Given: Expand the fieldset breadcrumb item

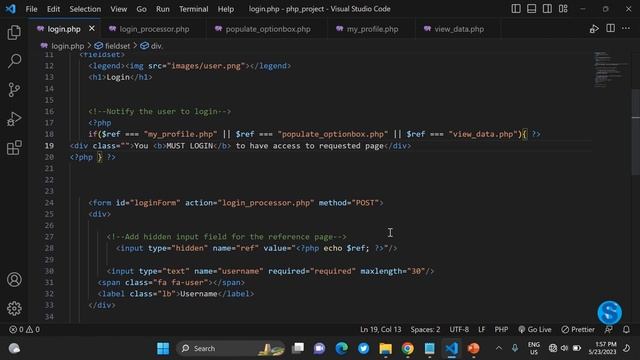Looking at the screenshot, I should point(117,46).
